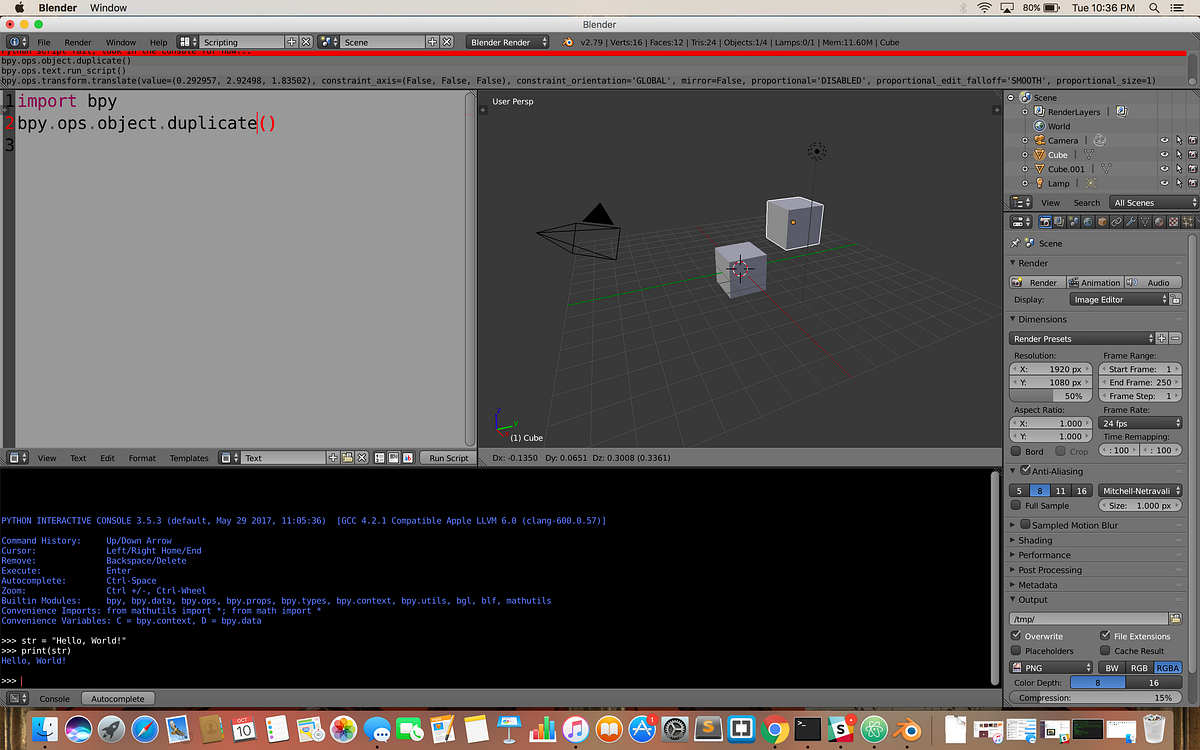Switch to the Console tab at the bottom
This screenshot has height=750, width=1200.
point(54,698)
